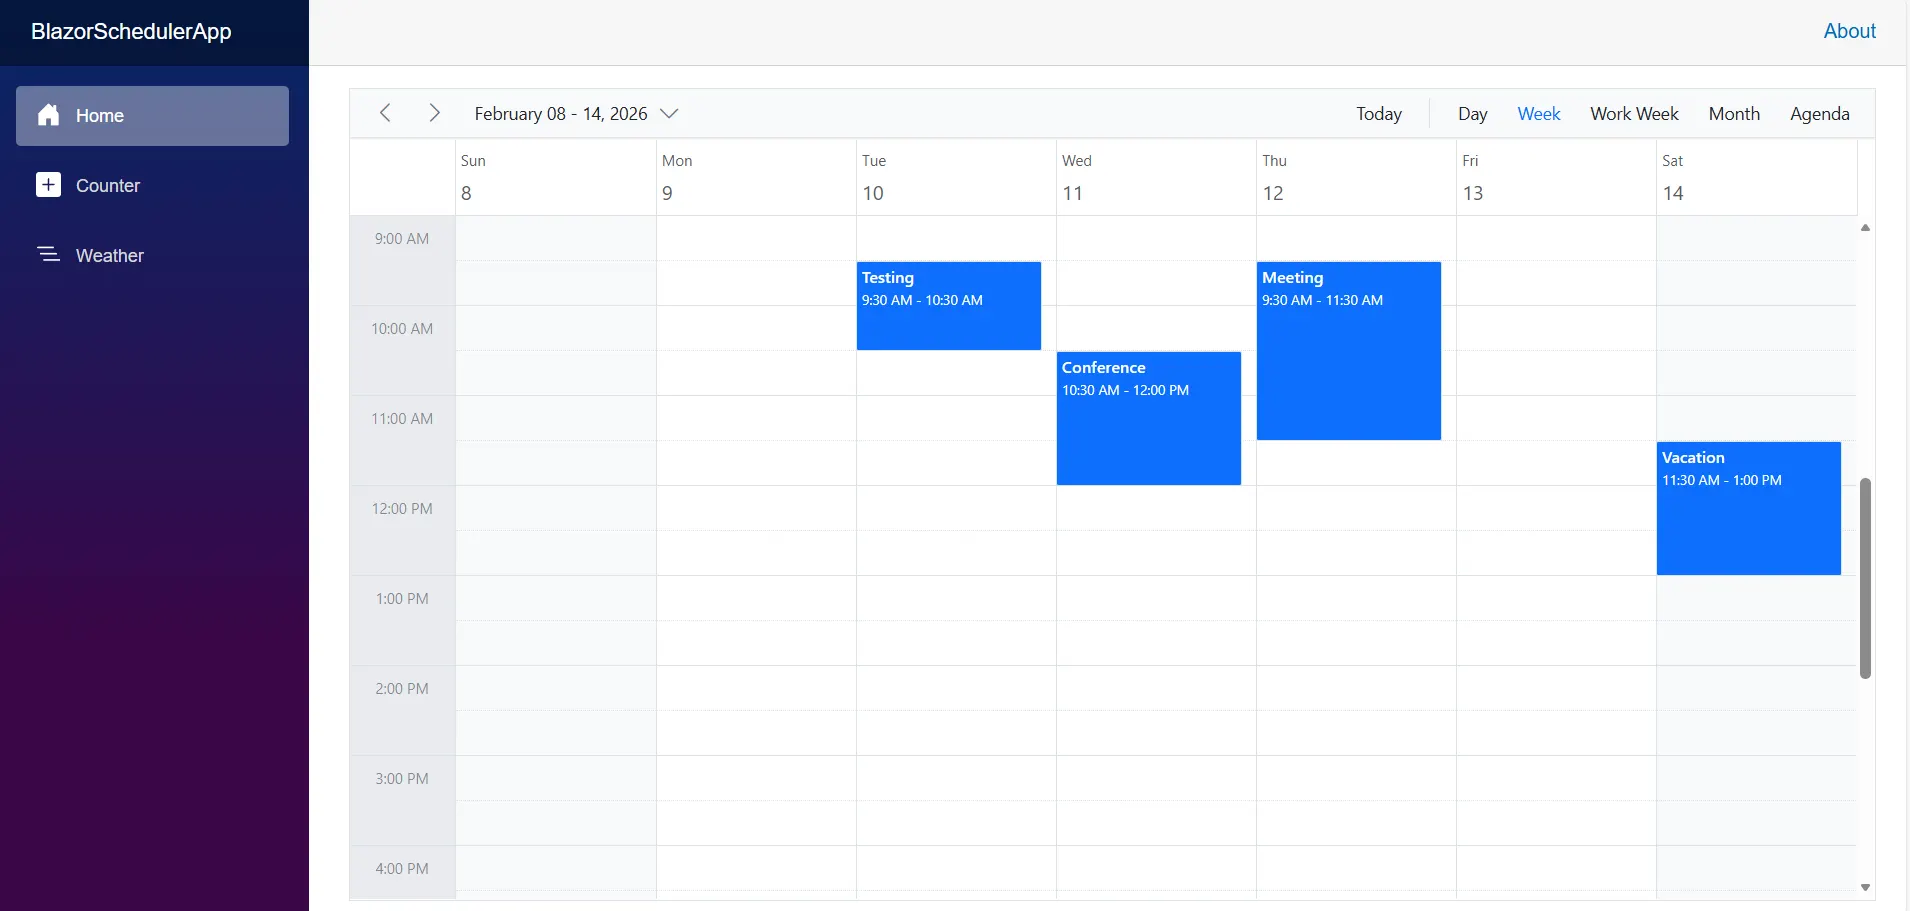The height and width of the screenshot is (911, 1910).
Task: Select the Sat 14 date header
Action: 1756,177
